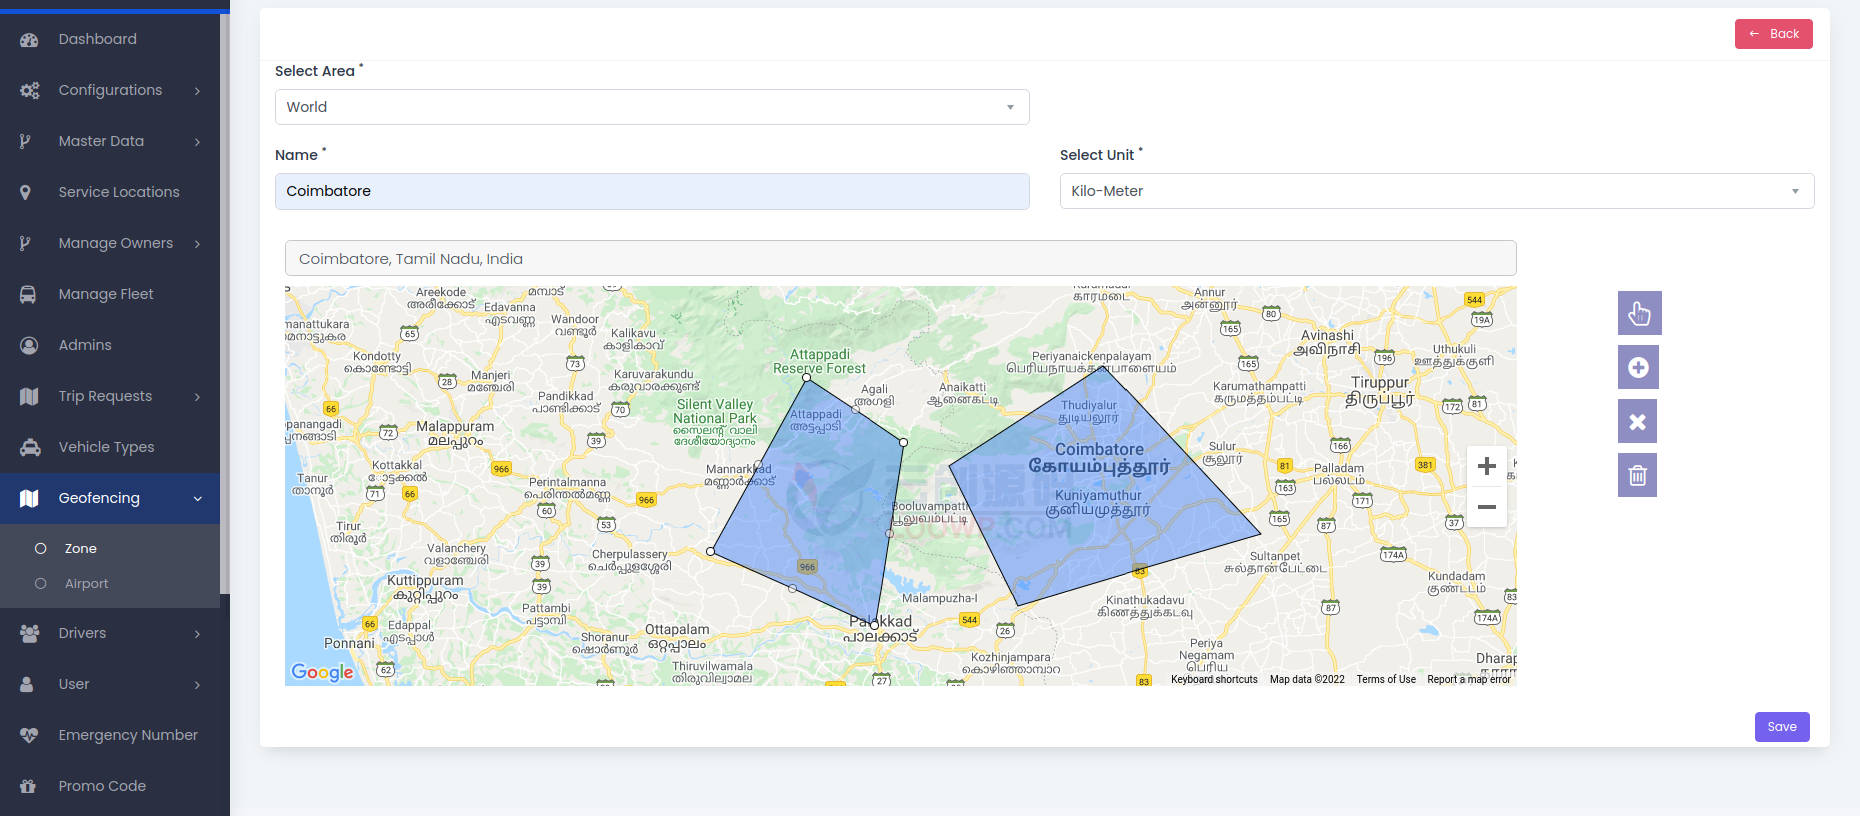
Task: Expand the Drivers chevron
Action: click(197, 634)
